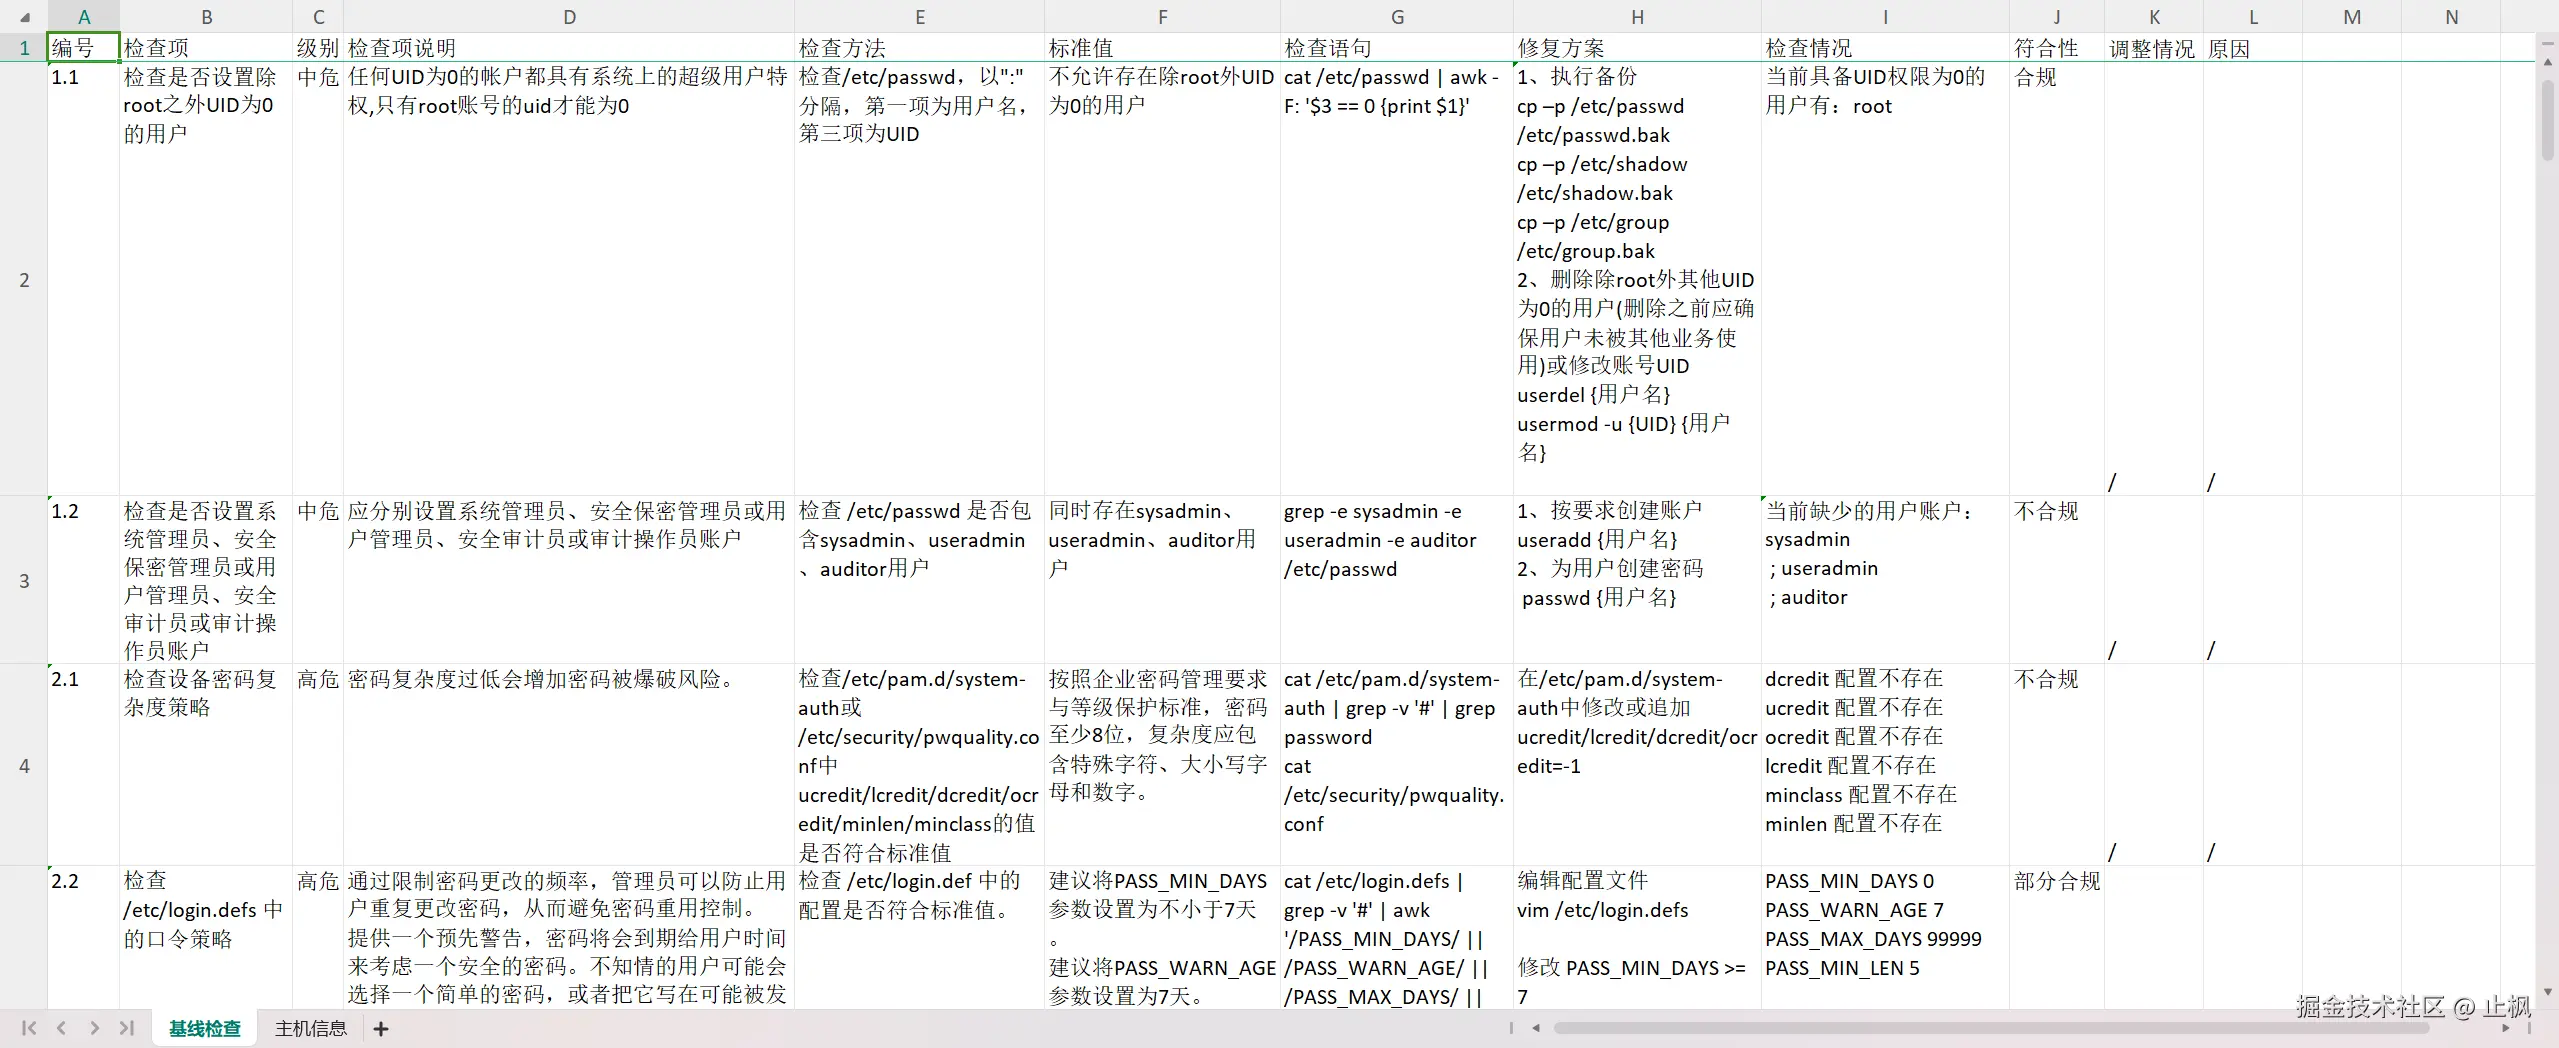Select column D header
Viewport: 2559px width, 1048px height.
[569, 17]
